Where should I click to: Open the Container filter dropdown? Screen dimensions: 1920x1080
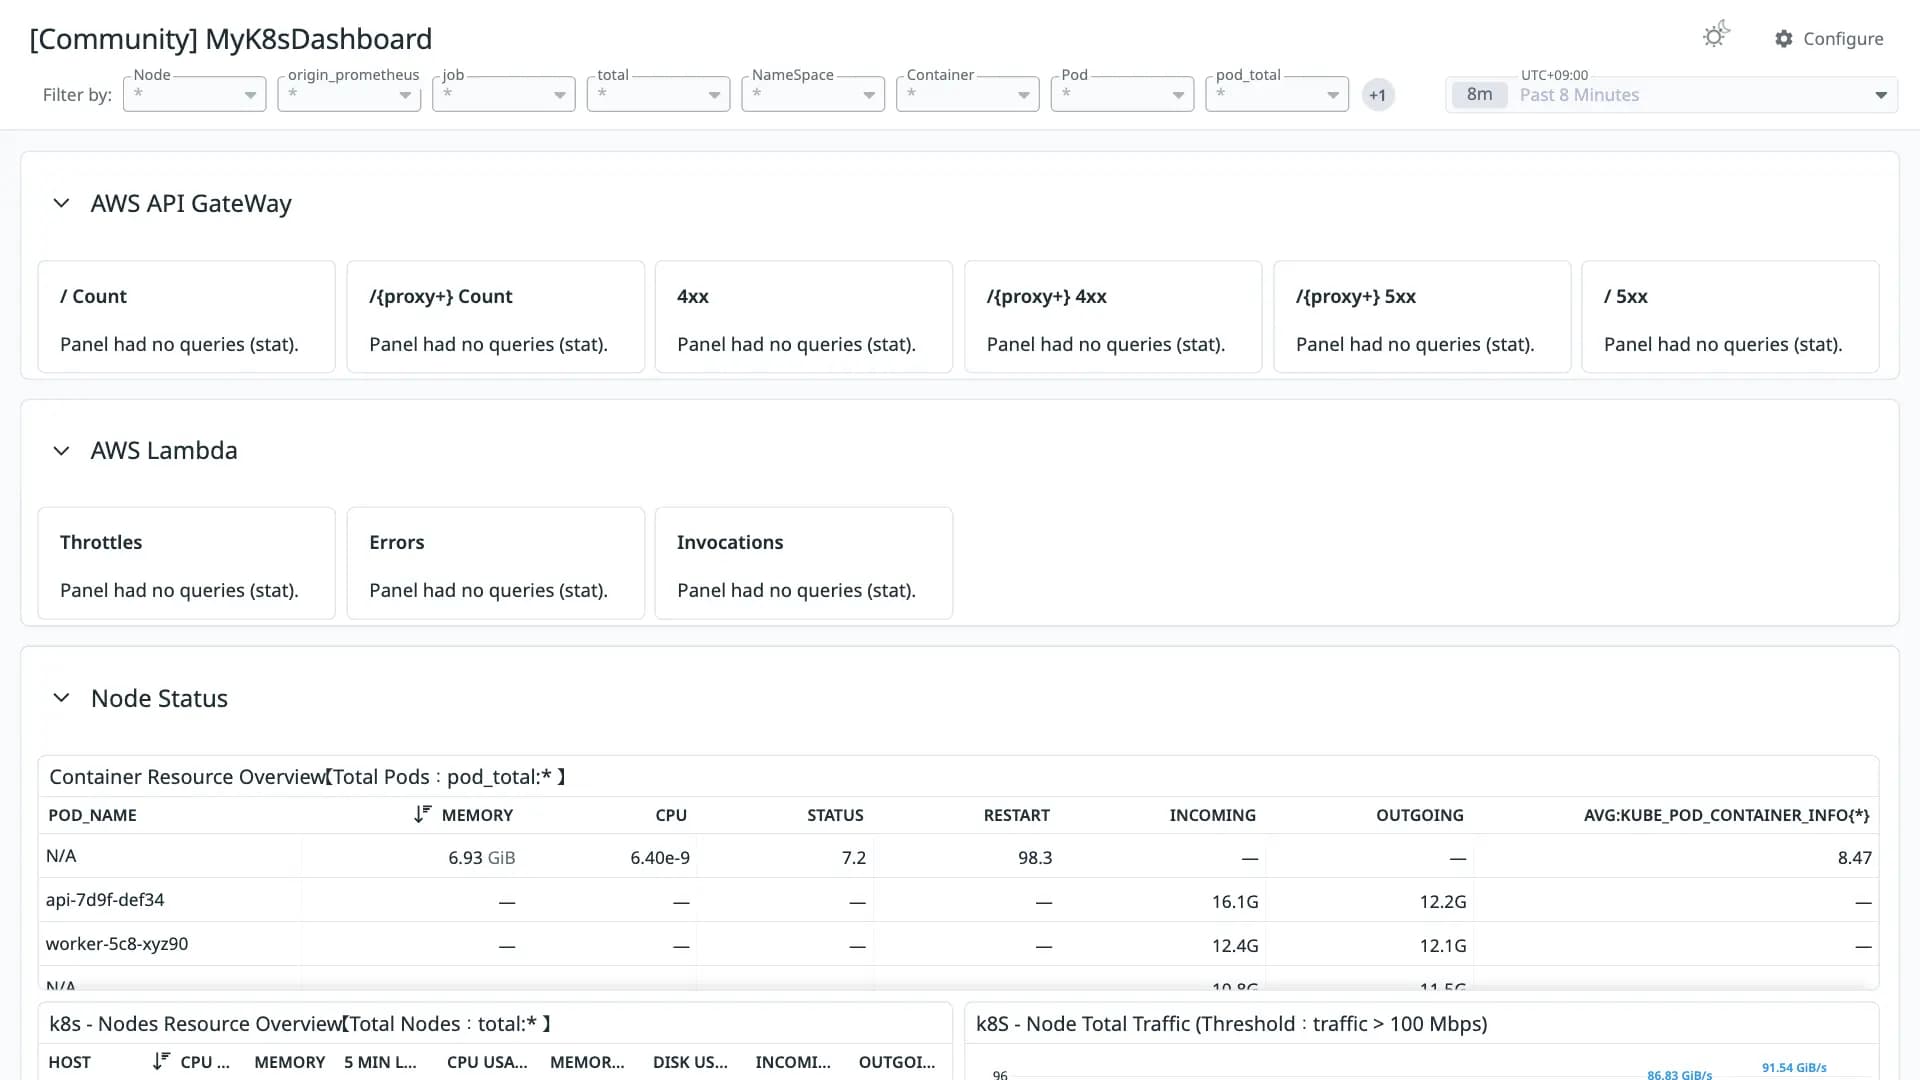[x=968, y=94]
